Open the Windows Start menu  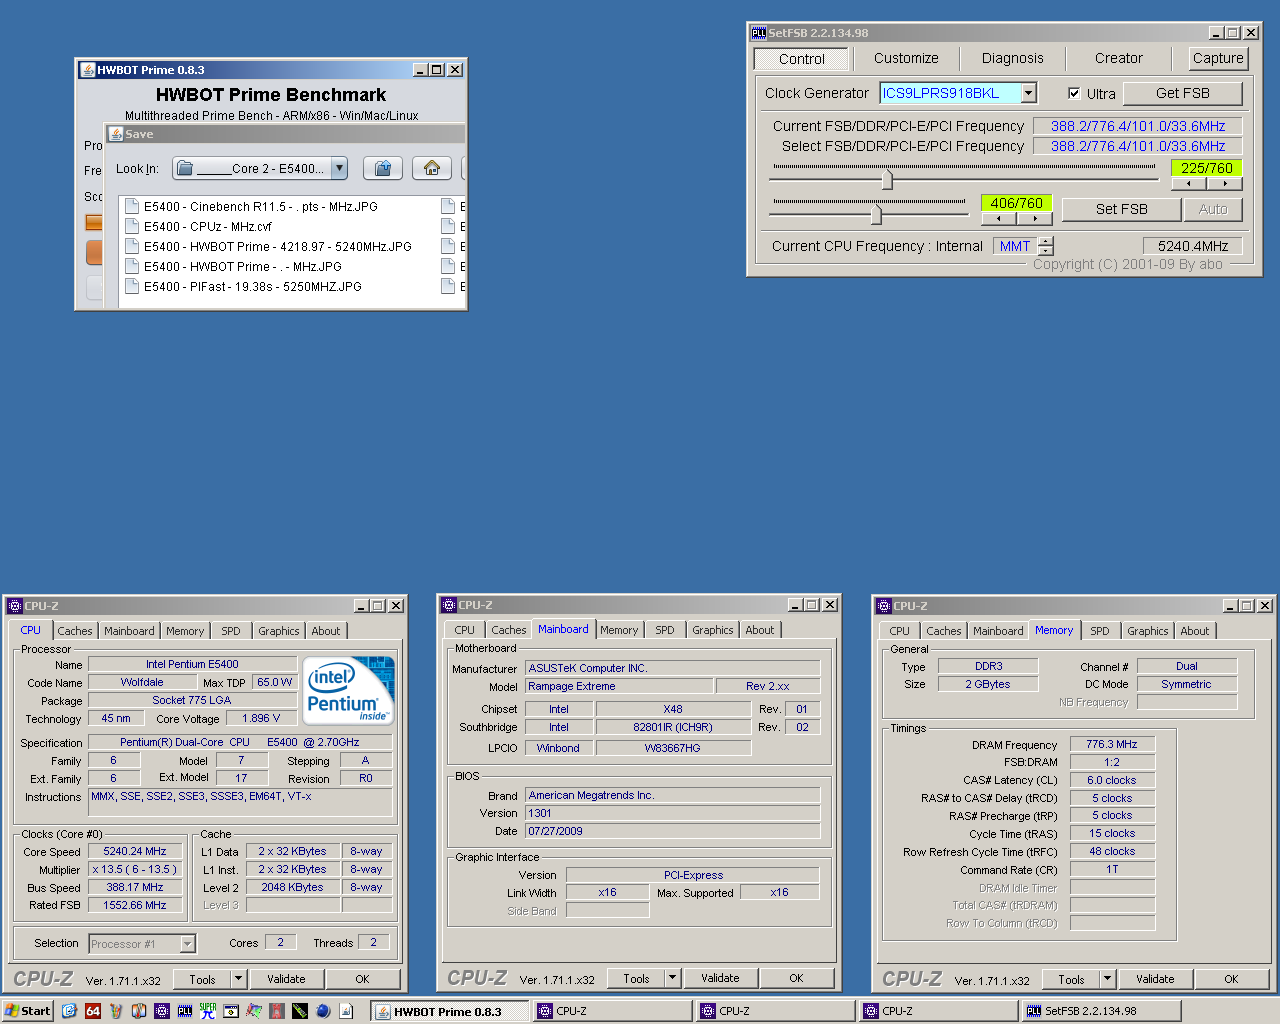[27, 1011]
